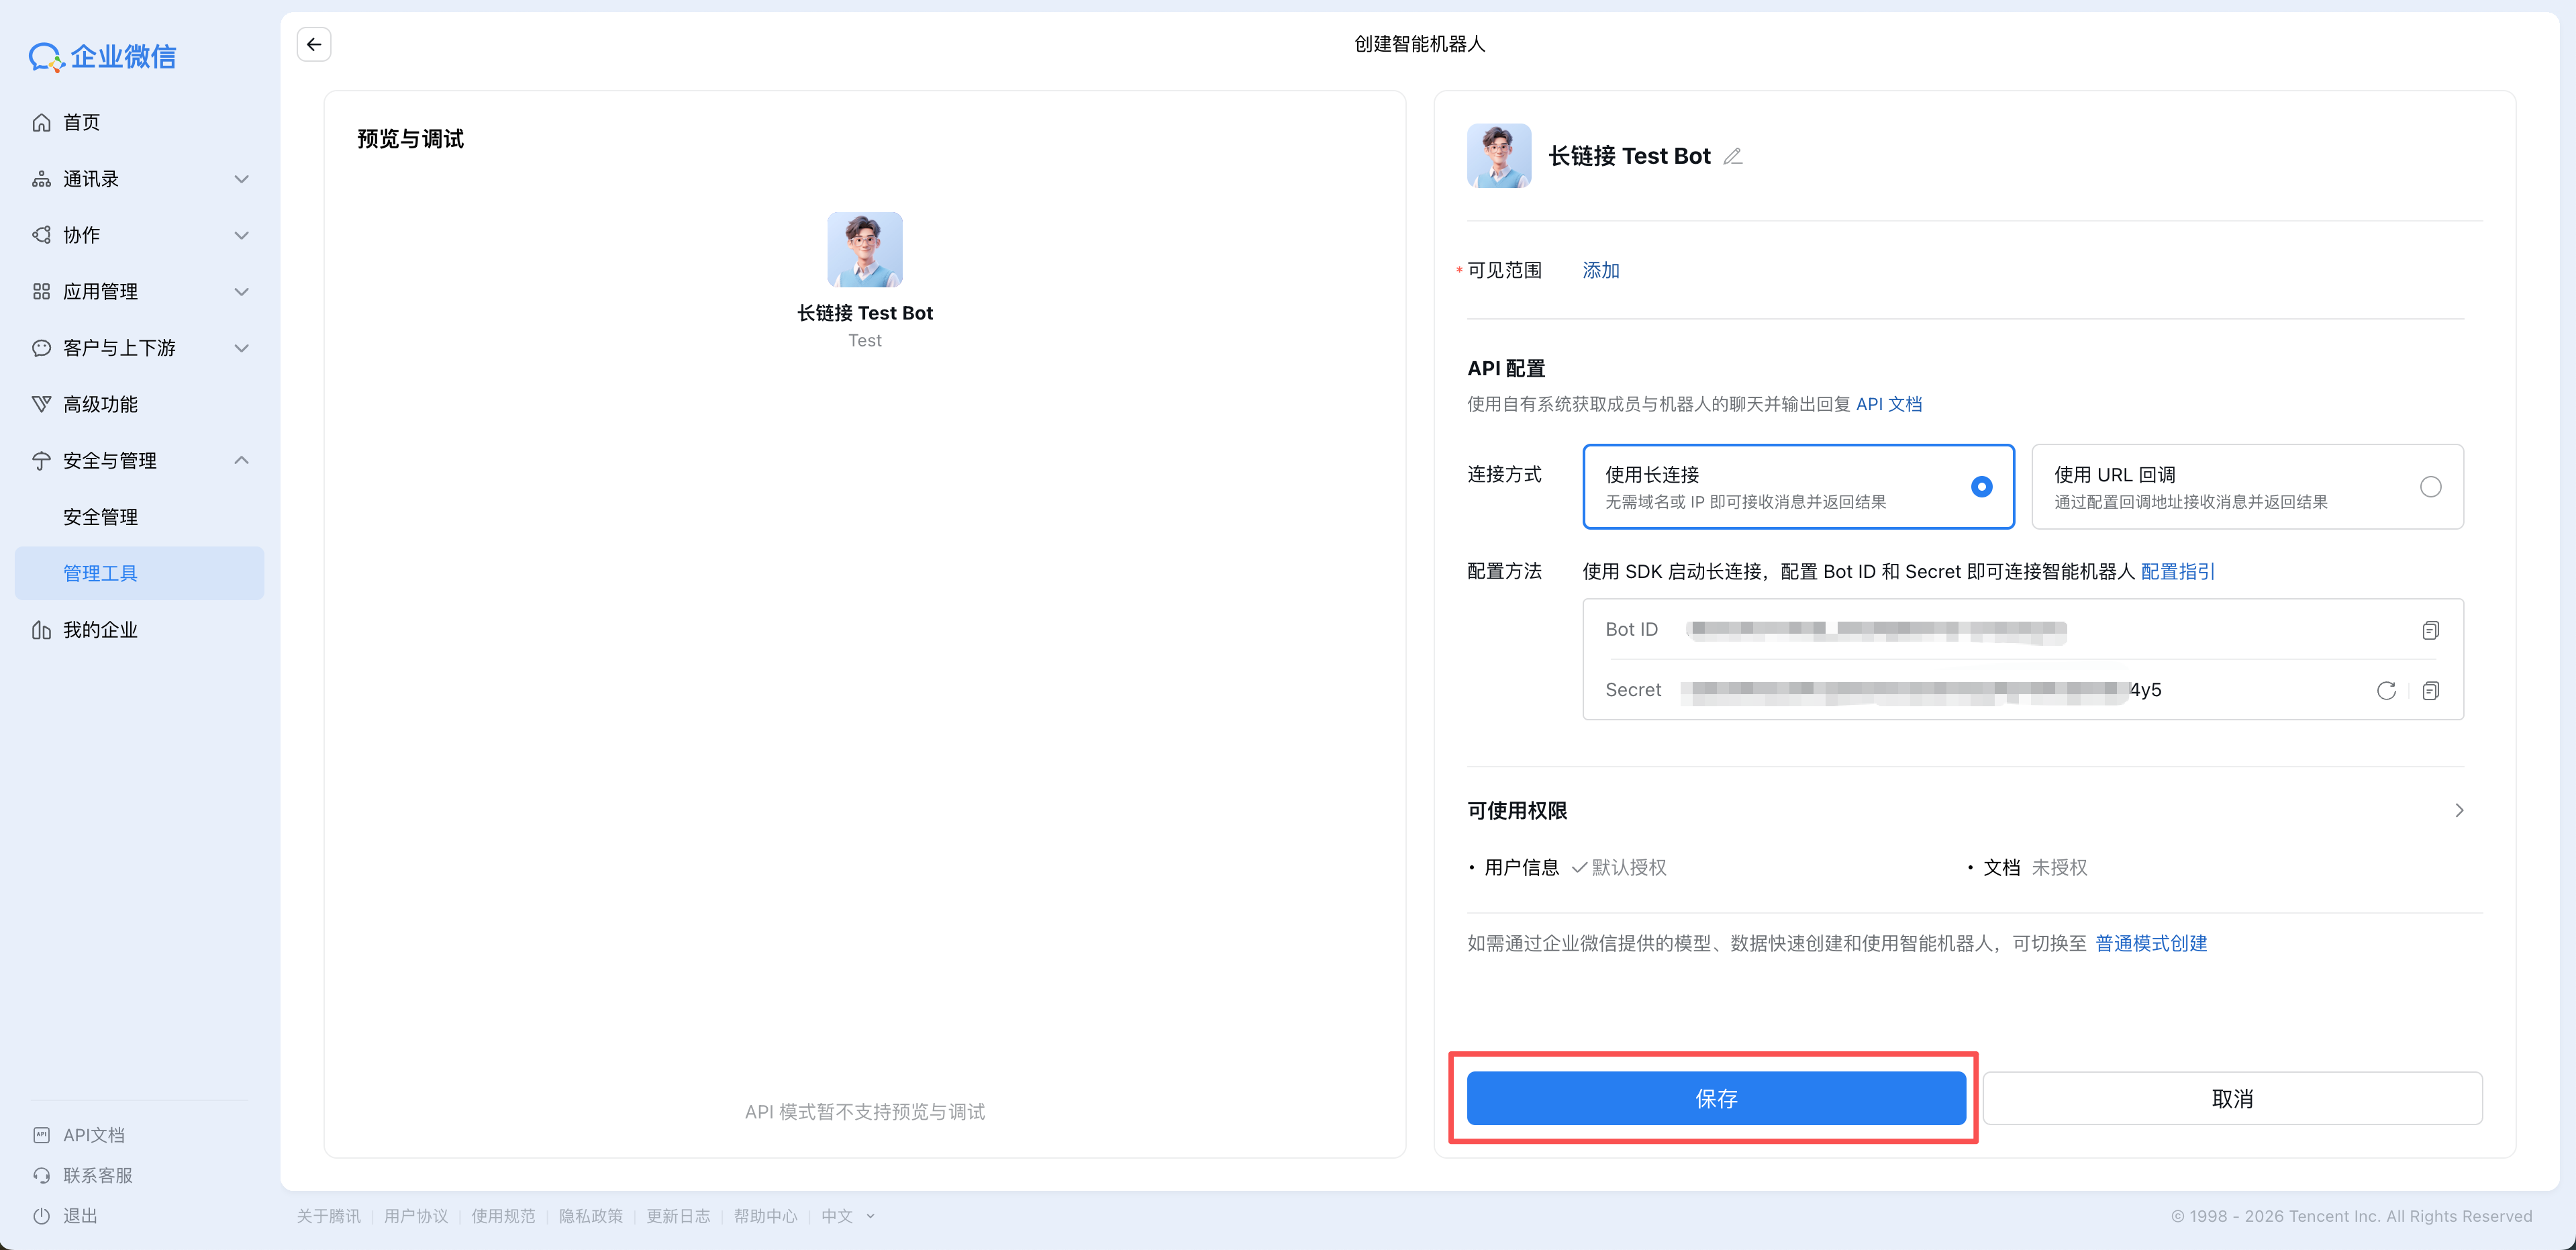The height and width of the screenshot is (1250, 2576).
Task: Click the 退出 logout icon
Action: click(x=41, y=1216)
